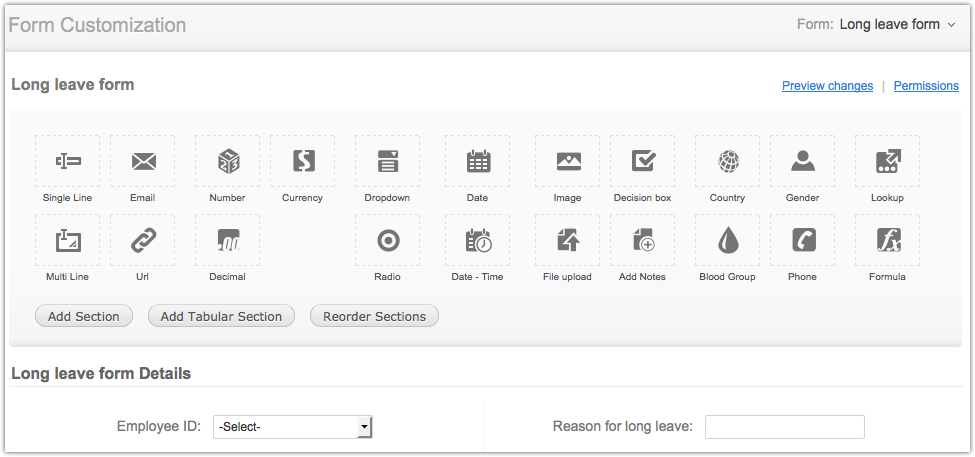Select the Single Line field icon
Viewport: 975px width, 457px height.
pos(68,161)
